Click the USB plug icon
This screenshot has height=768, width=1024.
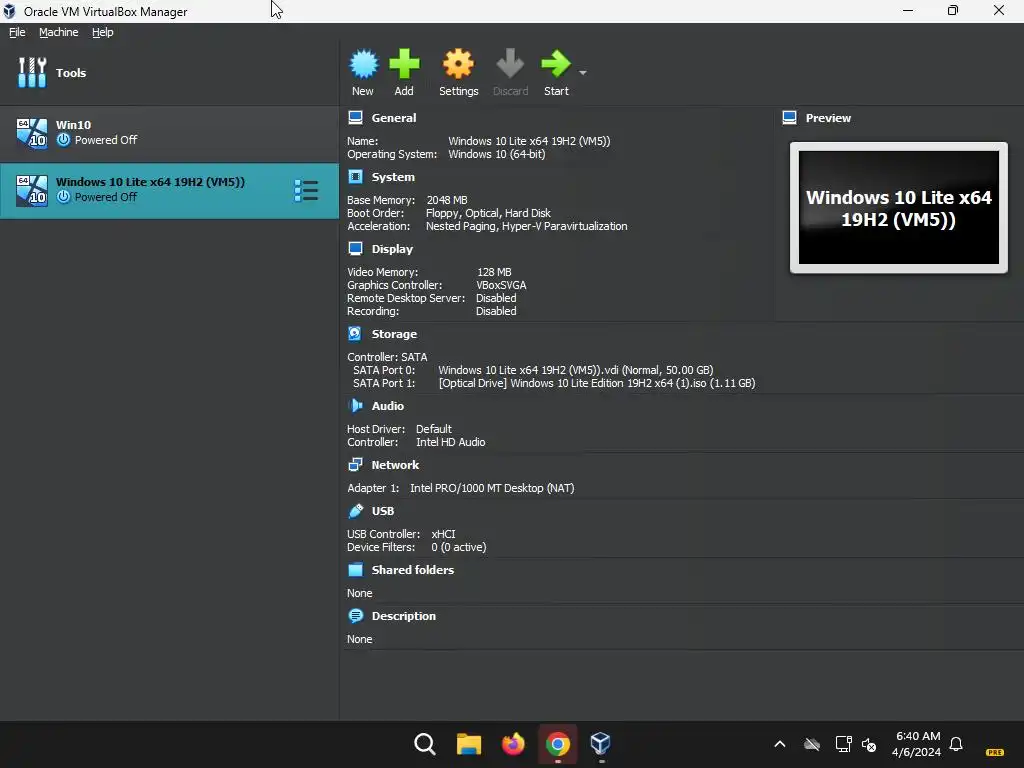(x=355, y=511)
